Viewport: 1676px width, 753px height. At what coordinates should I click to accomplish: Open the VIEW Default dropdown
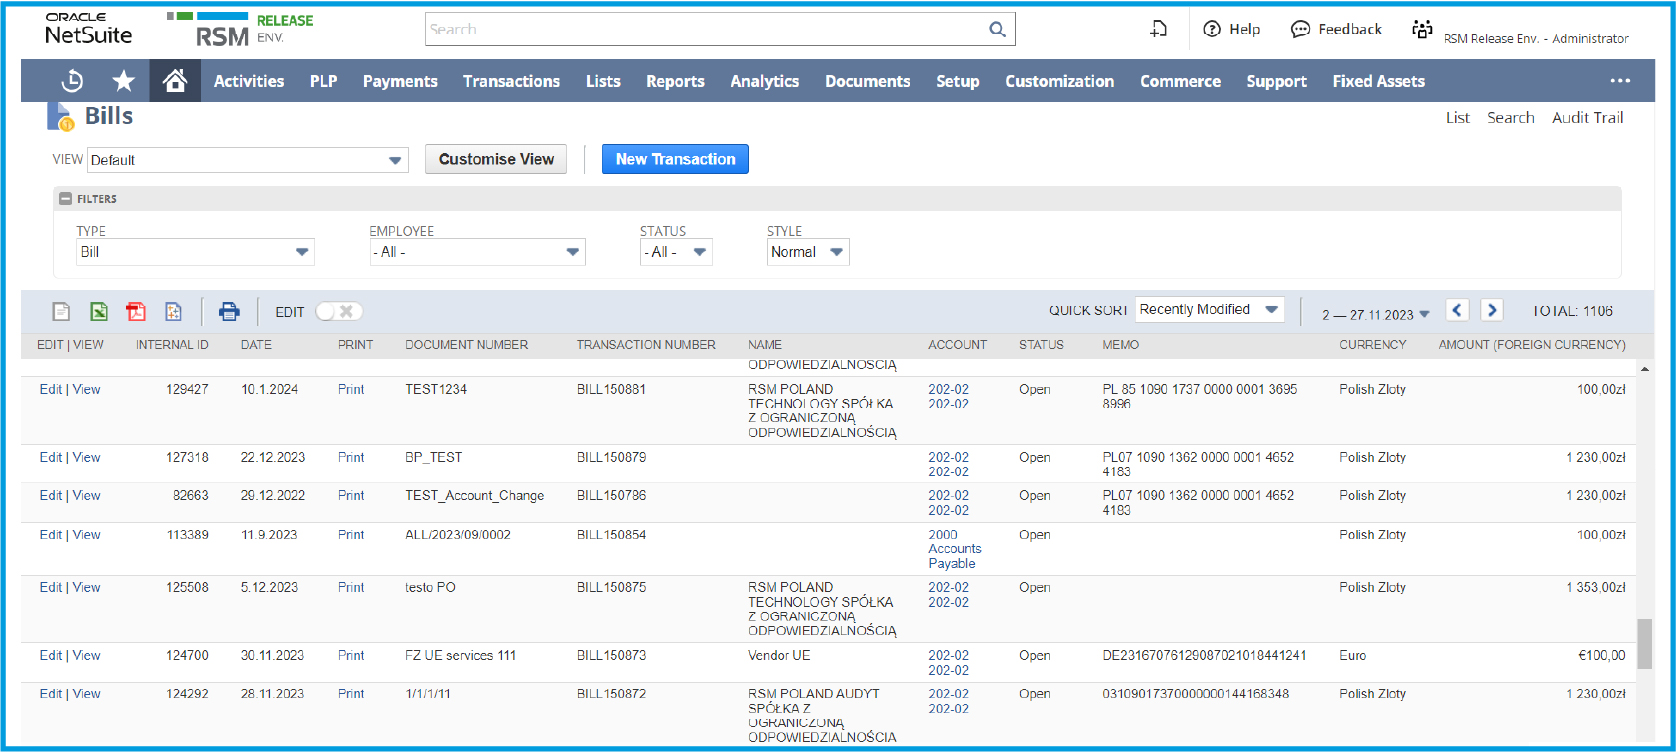click(x=247, y=160)
